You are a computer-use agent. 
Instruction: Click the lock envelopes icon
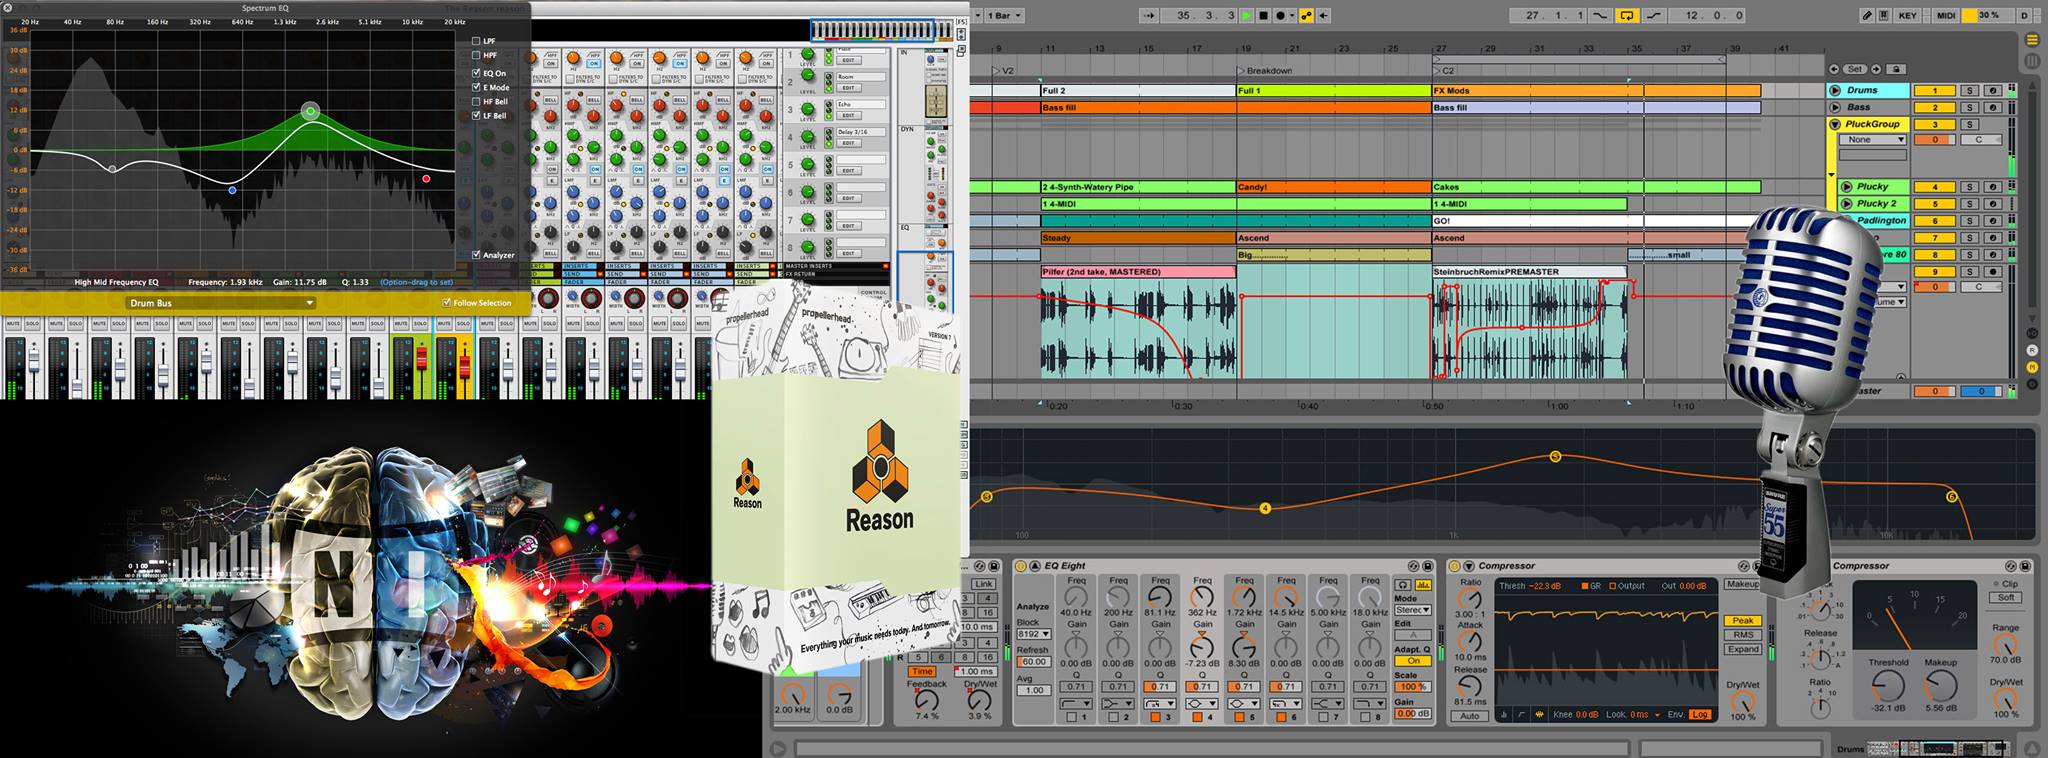[x=1894, y=69]
